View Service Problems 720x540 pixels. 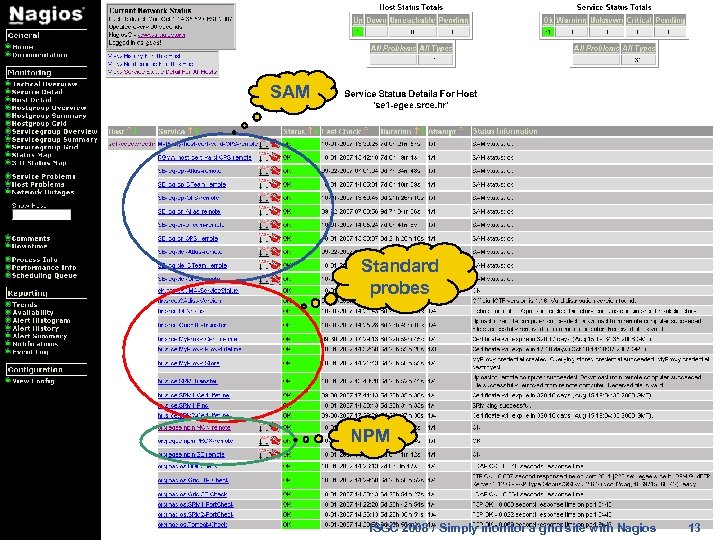pyautogui.click(x=43, y=176)
